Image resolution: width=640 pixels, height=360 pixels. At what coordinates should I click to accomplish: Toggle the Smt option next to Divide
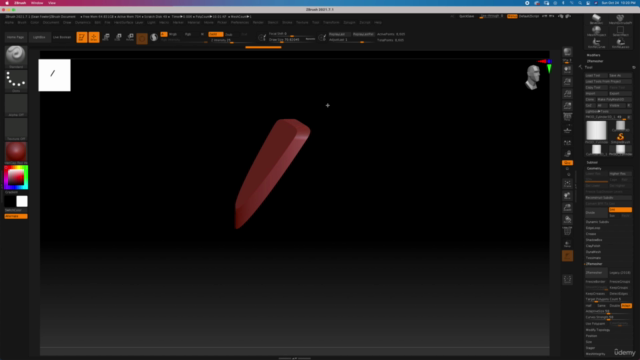click(620, 210)
